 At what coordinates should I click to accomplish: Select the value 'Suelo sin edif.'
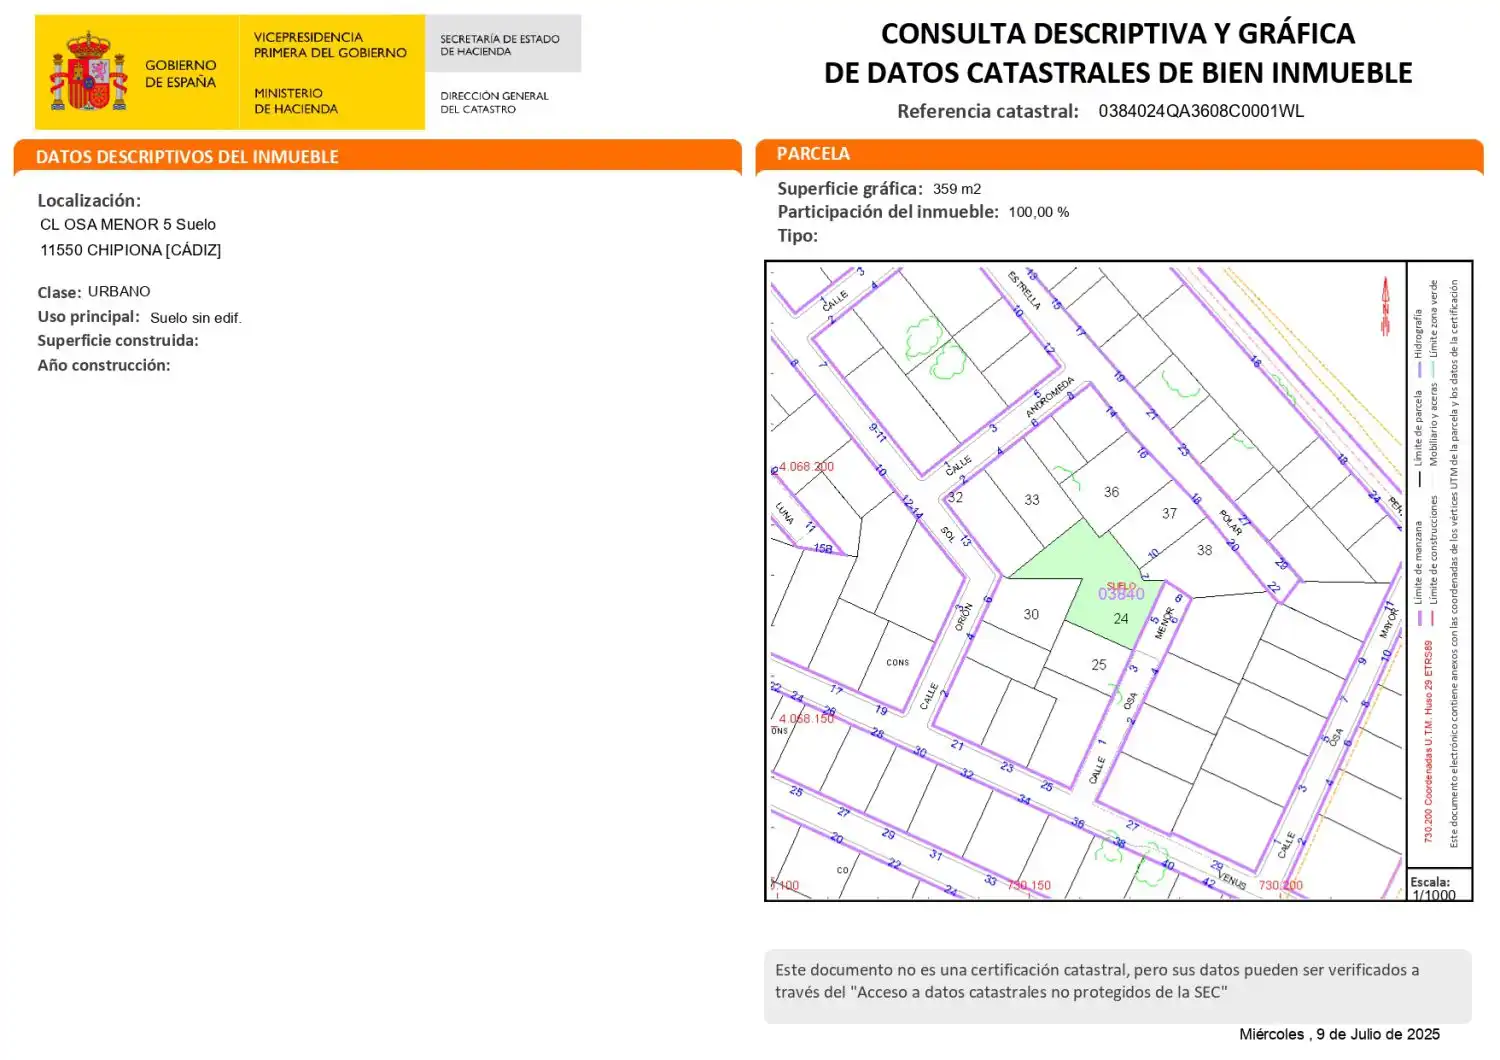(196, 318)
